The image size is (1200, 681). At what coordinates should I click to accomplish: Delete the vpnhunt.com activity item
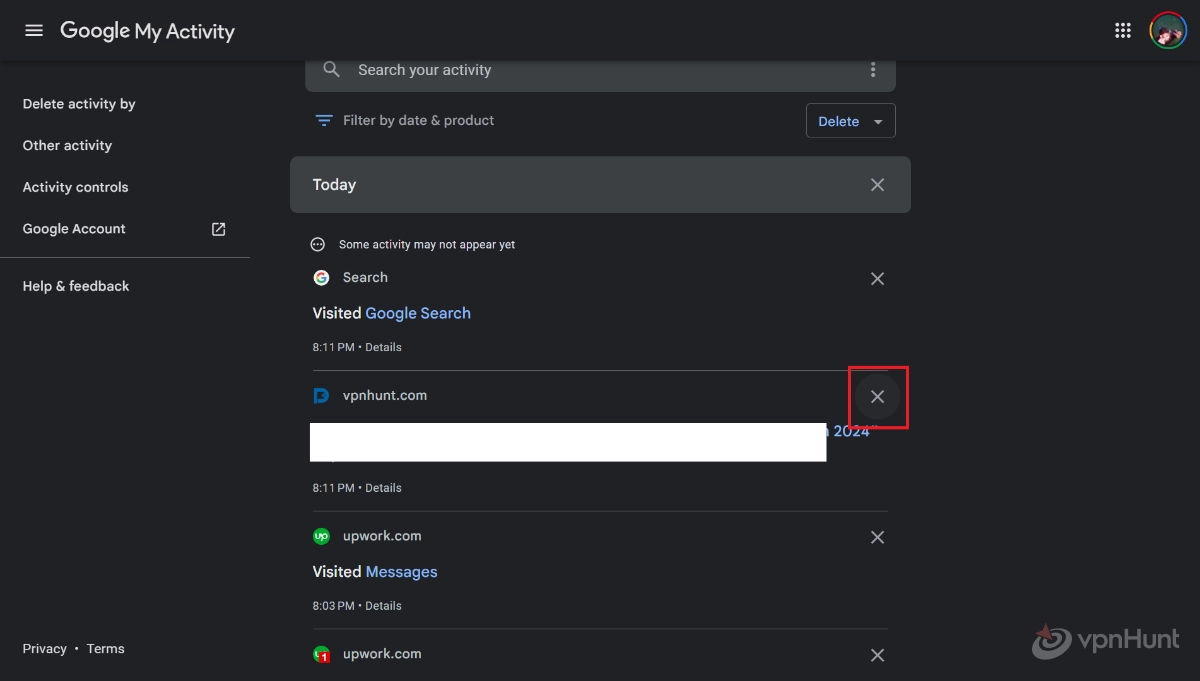(877, 397)
